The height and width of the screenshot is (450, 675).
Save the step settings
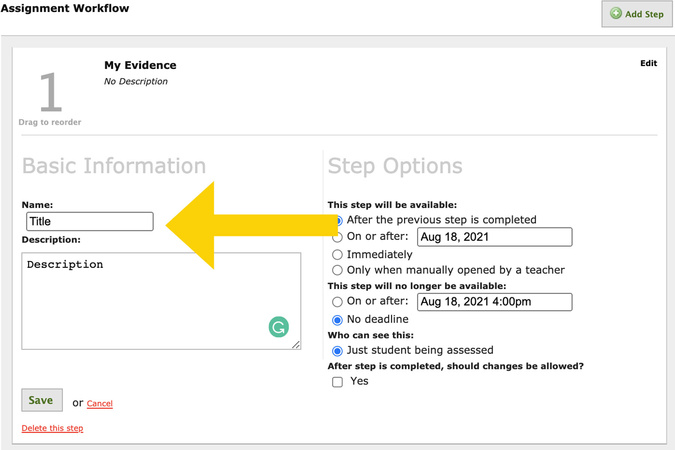coord(42,400)
